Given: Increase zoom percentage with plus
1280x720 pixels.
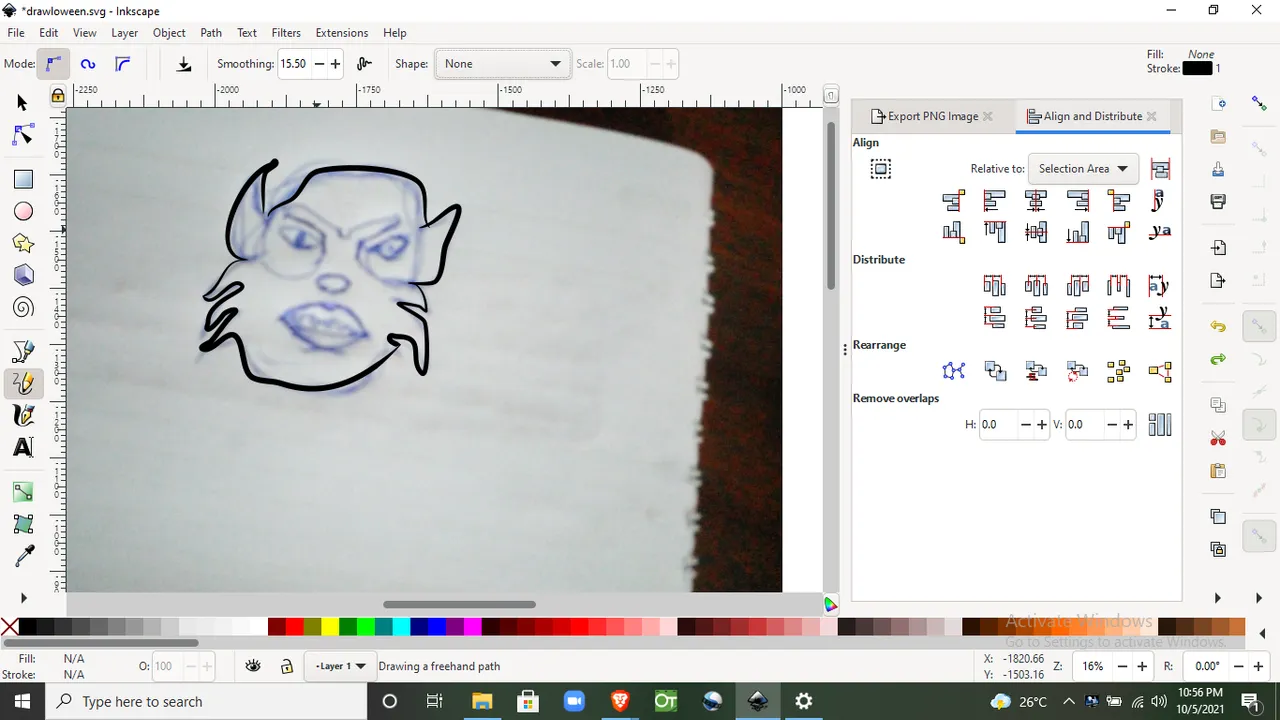Looking at the screenshot, I should [1142, 666].
